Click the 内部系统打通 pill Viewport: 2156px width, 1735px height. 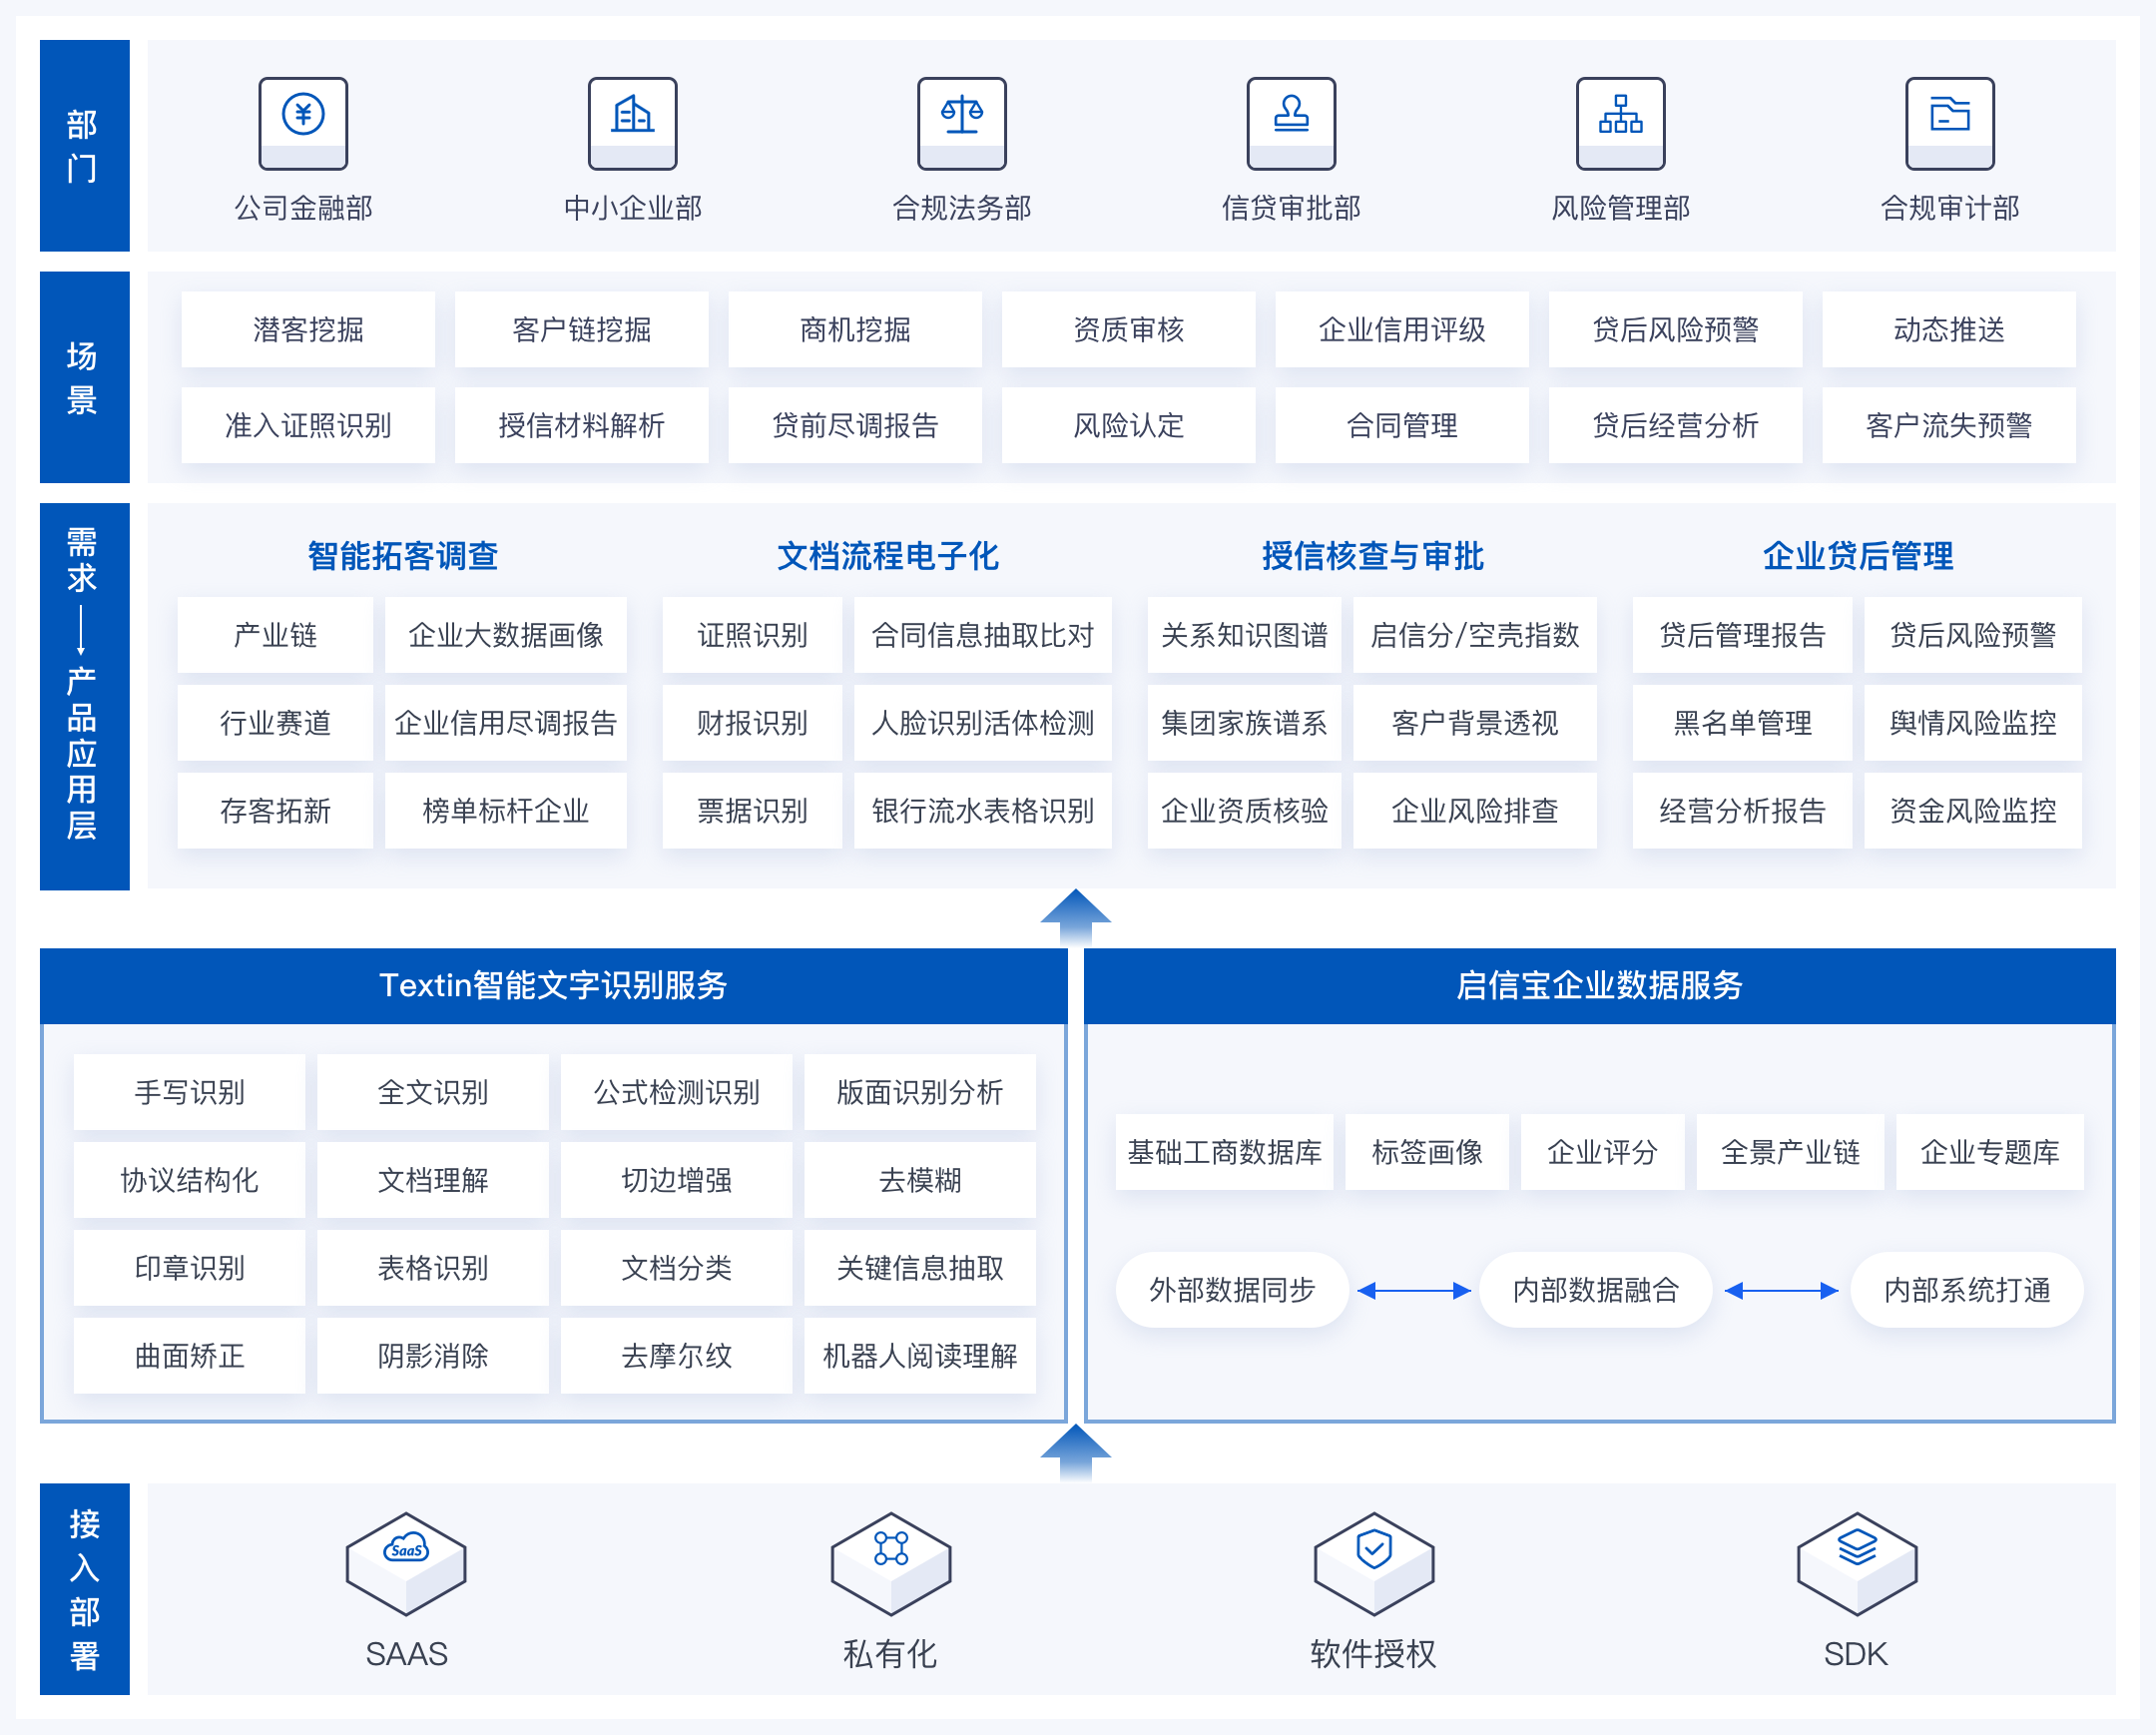pyautogui.click(x=1967, y=1290)
